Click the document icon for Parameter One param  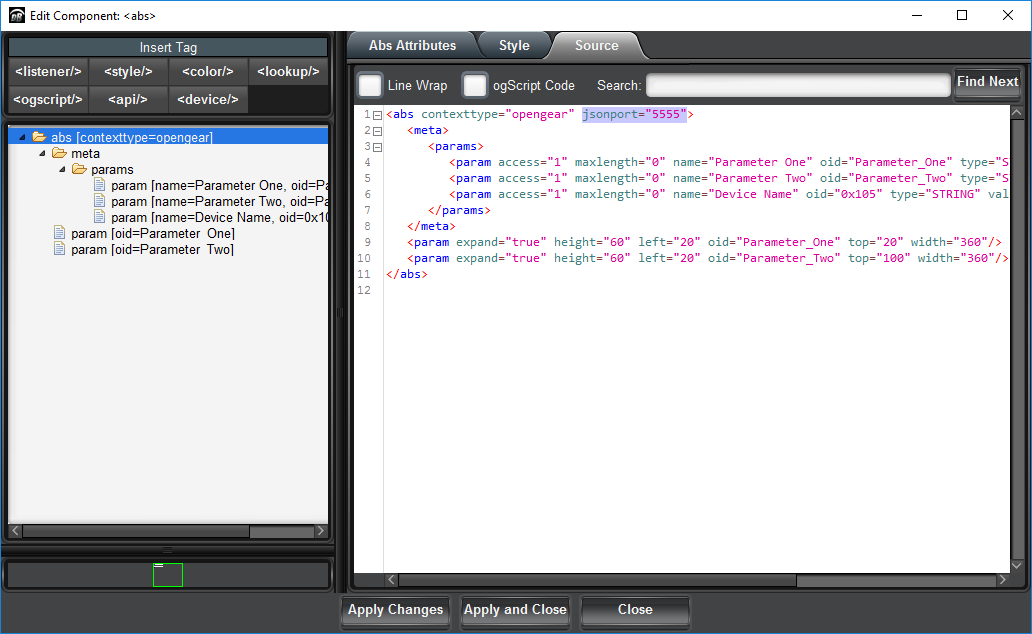[99, 185]
